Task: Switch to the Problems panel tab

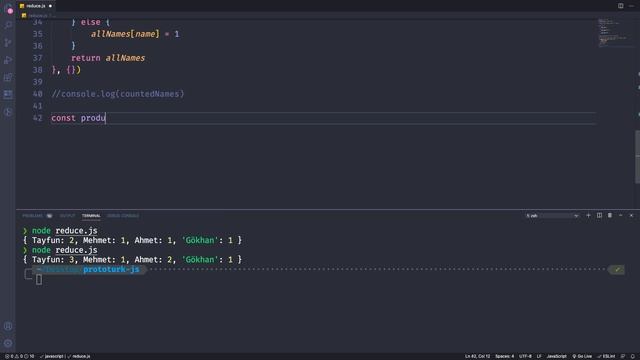Action: 32,216
